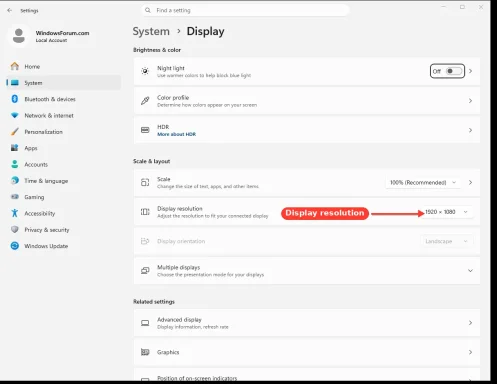Click the 'Scale & layout' heading
497x384 pixels.
pos(152,161)
